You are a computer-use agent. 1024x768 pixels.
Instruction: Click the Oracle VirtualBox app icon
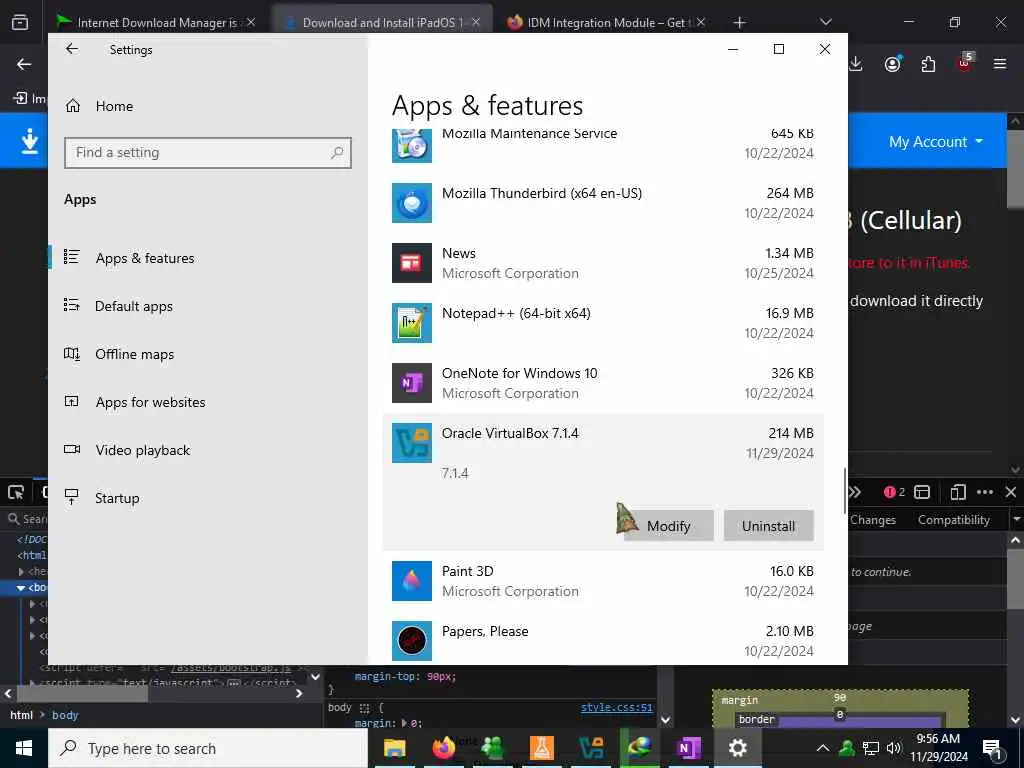411,443
